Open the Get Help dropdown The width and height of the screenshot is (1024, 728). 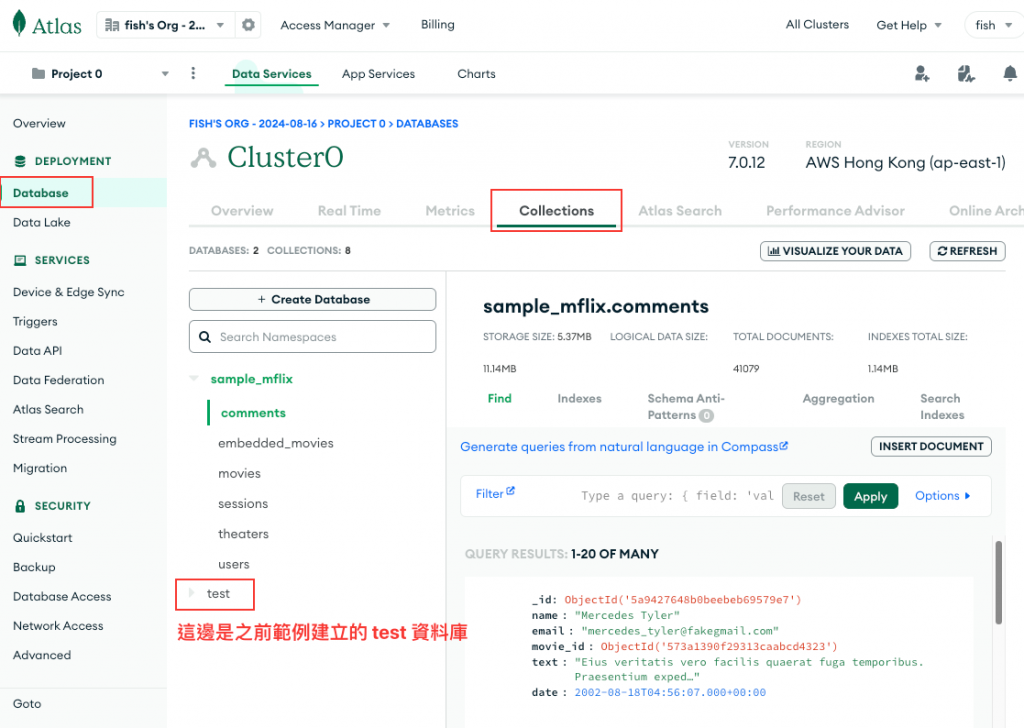908,25
